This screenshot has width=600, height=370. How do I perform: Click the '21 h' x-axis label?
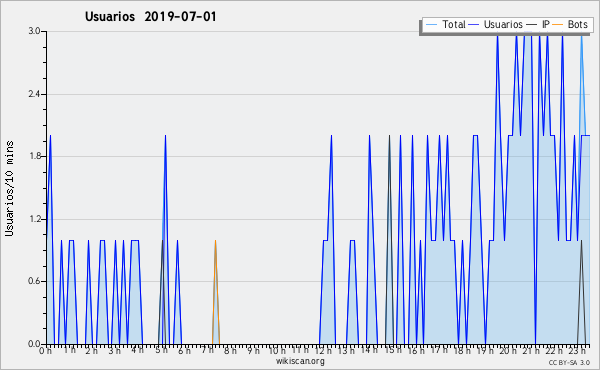click(x=532, y=350)
